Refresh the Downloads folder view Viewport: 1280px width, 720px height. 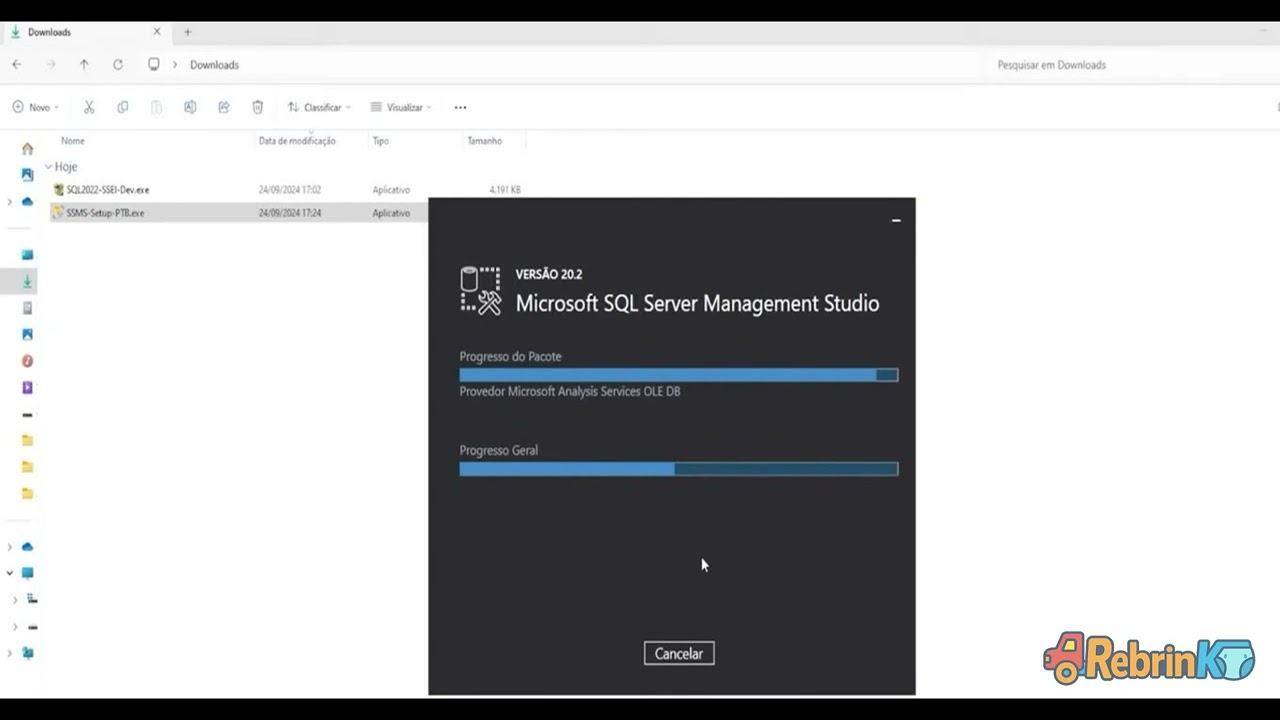118,64
